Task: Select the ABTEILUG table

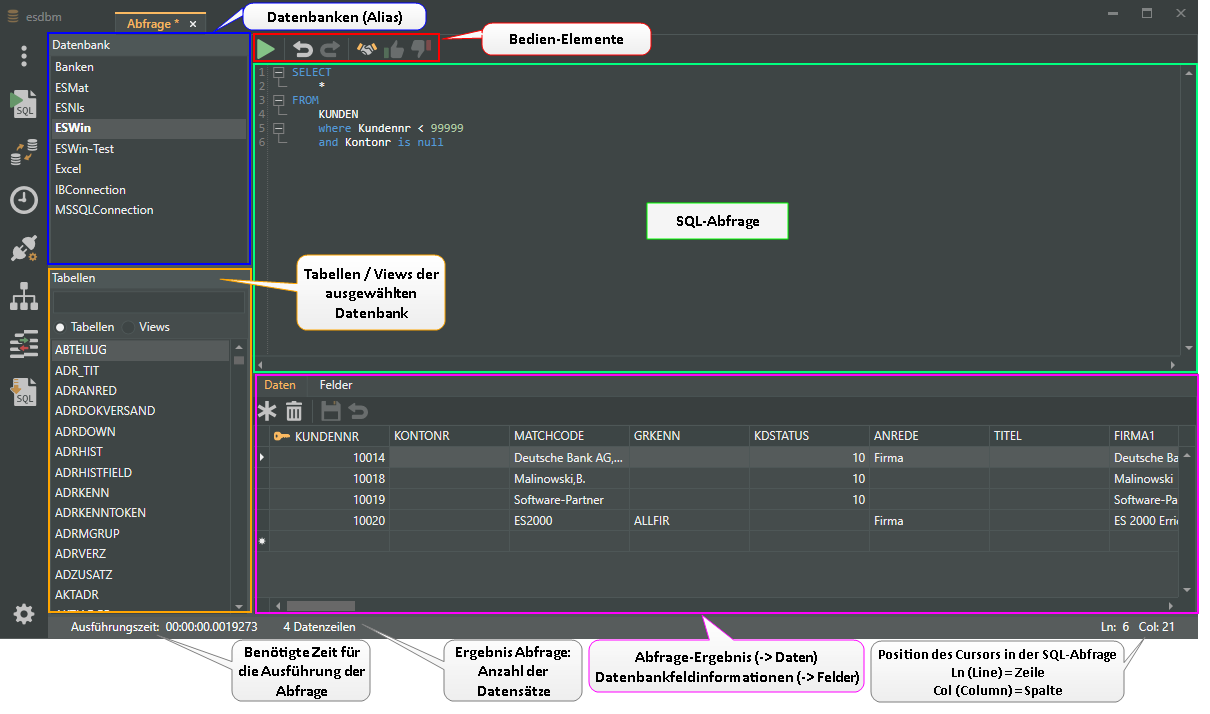Action: [141, 350]
